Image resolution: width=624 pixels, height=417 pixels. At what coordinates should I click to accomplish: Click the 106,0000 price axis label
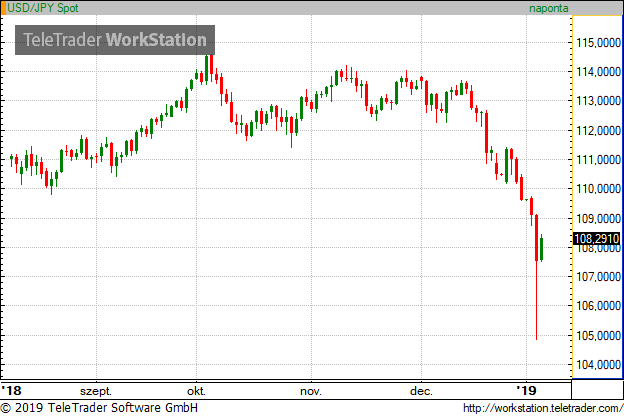point(599,306)
